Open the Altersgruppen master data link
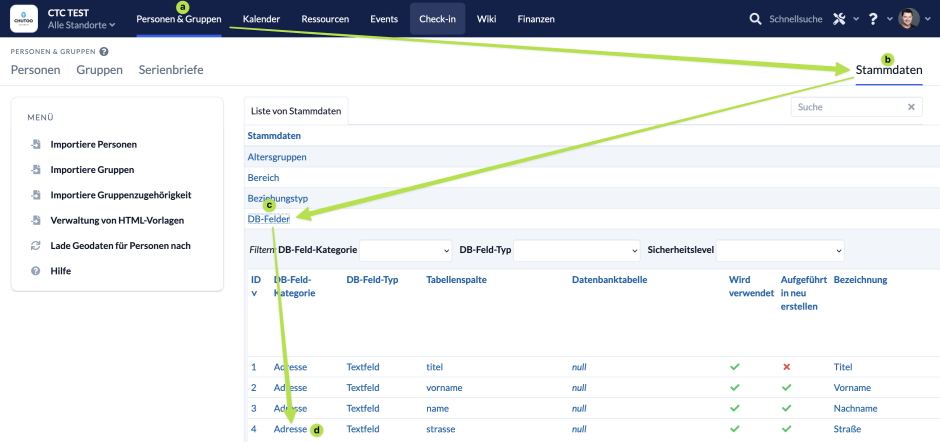The image size is (940, 442). click(277, 157)
